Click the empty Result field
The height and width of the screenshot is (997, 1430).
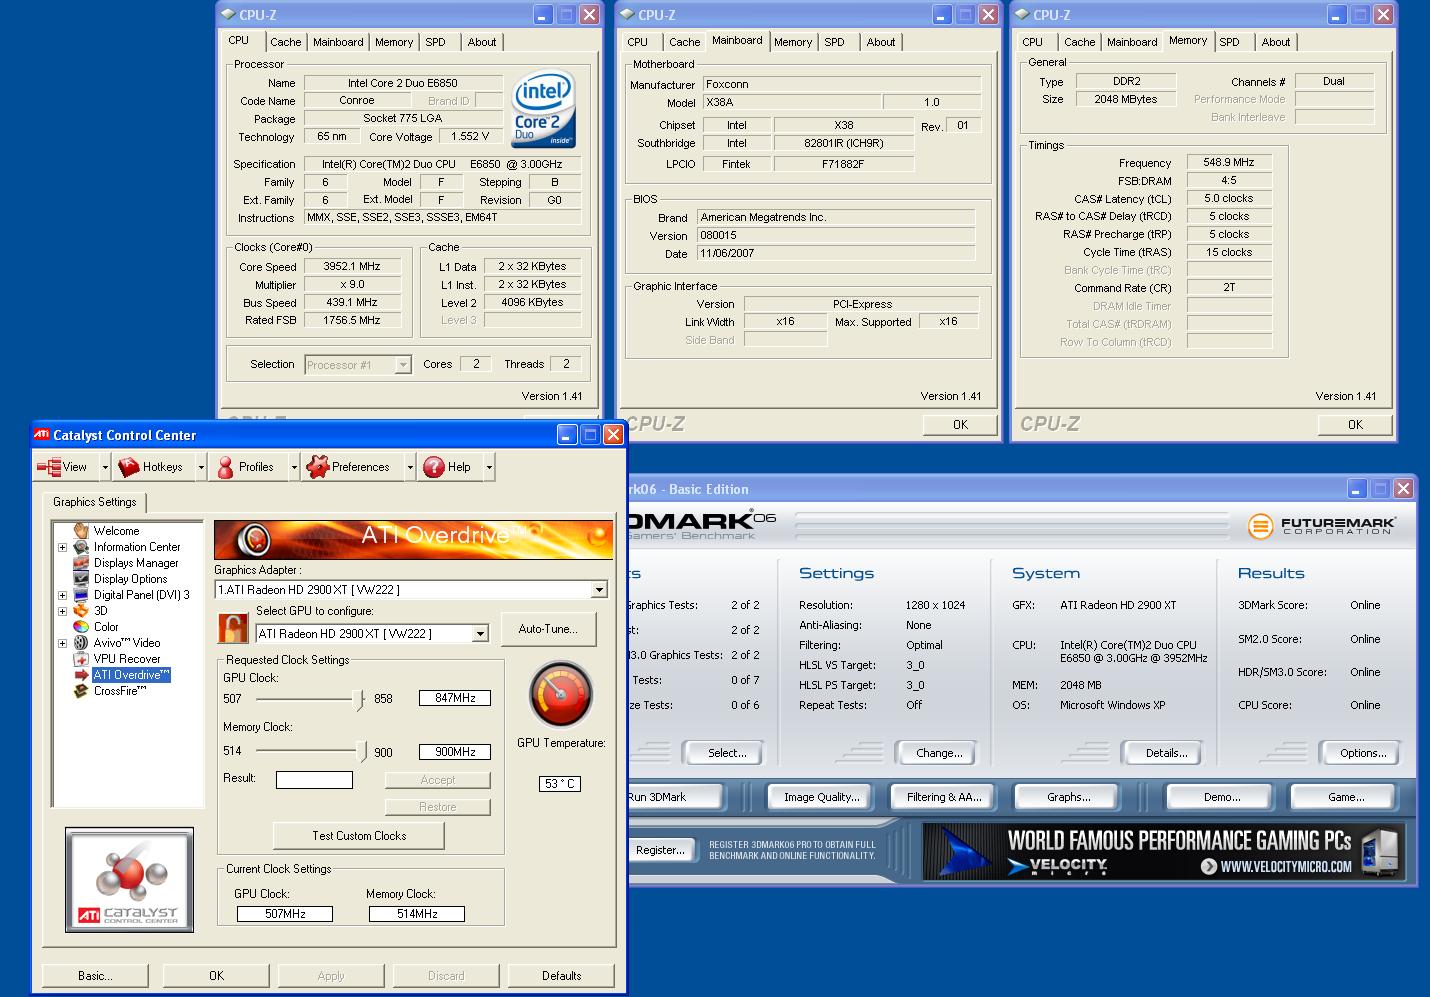point(314,780)
